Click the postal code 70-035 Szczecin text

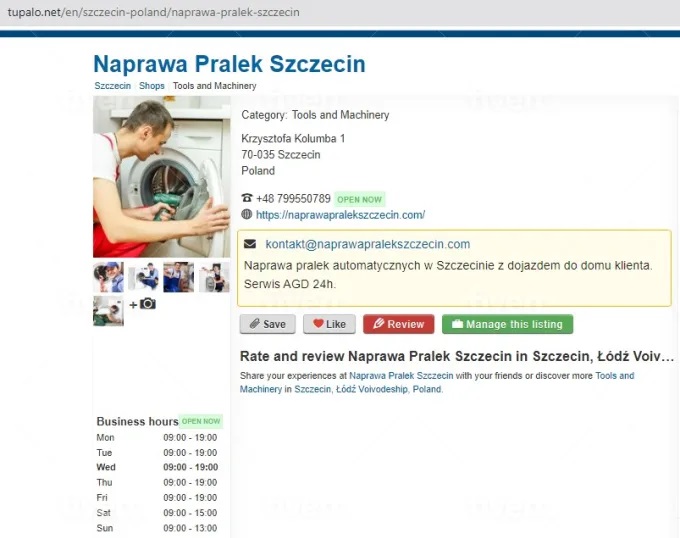[281, 155]
